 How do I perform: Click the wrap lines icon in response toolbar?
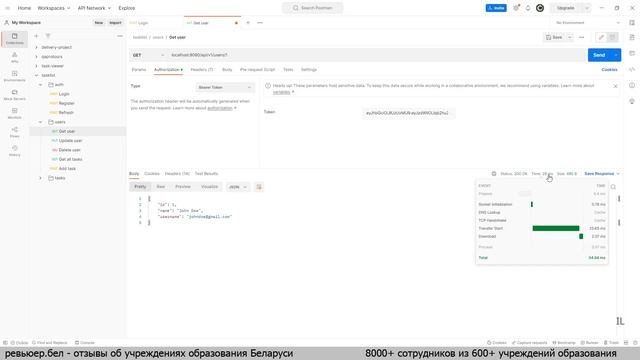pyautogui.click(x=259, y=187)
